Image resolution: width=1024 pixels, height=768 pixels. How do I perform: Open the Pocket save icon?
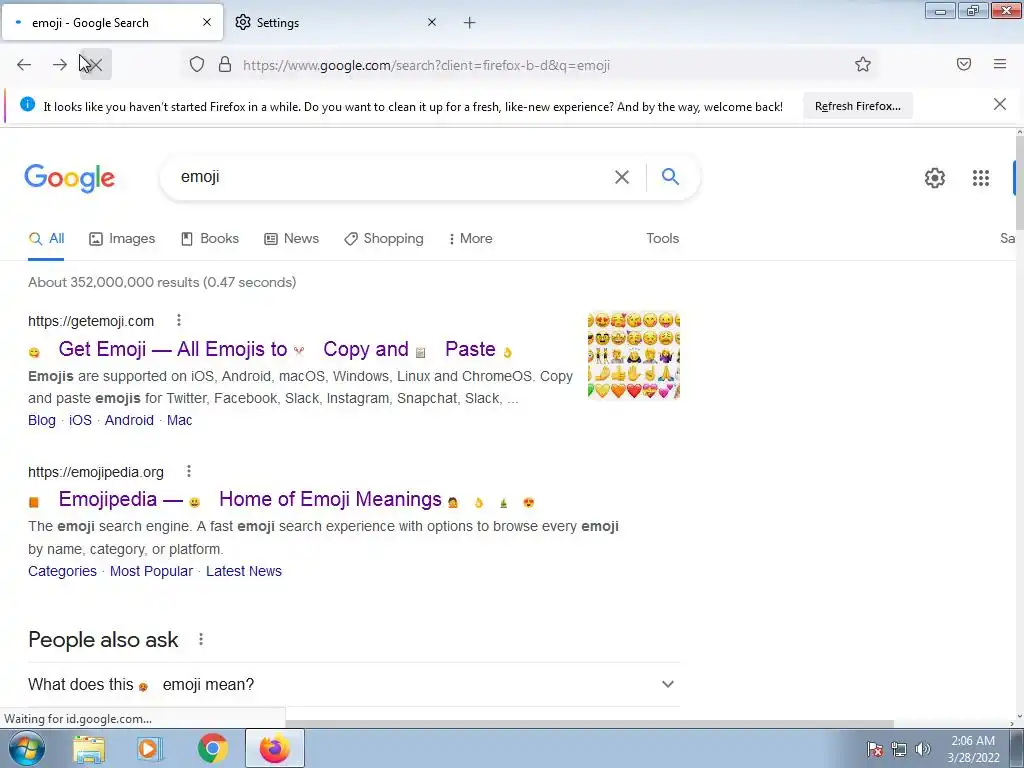(963, 64)
